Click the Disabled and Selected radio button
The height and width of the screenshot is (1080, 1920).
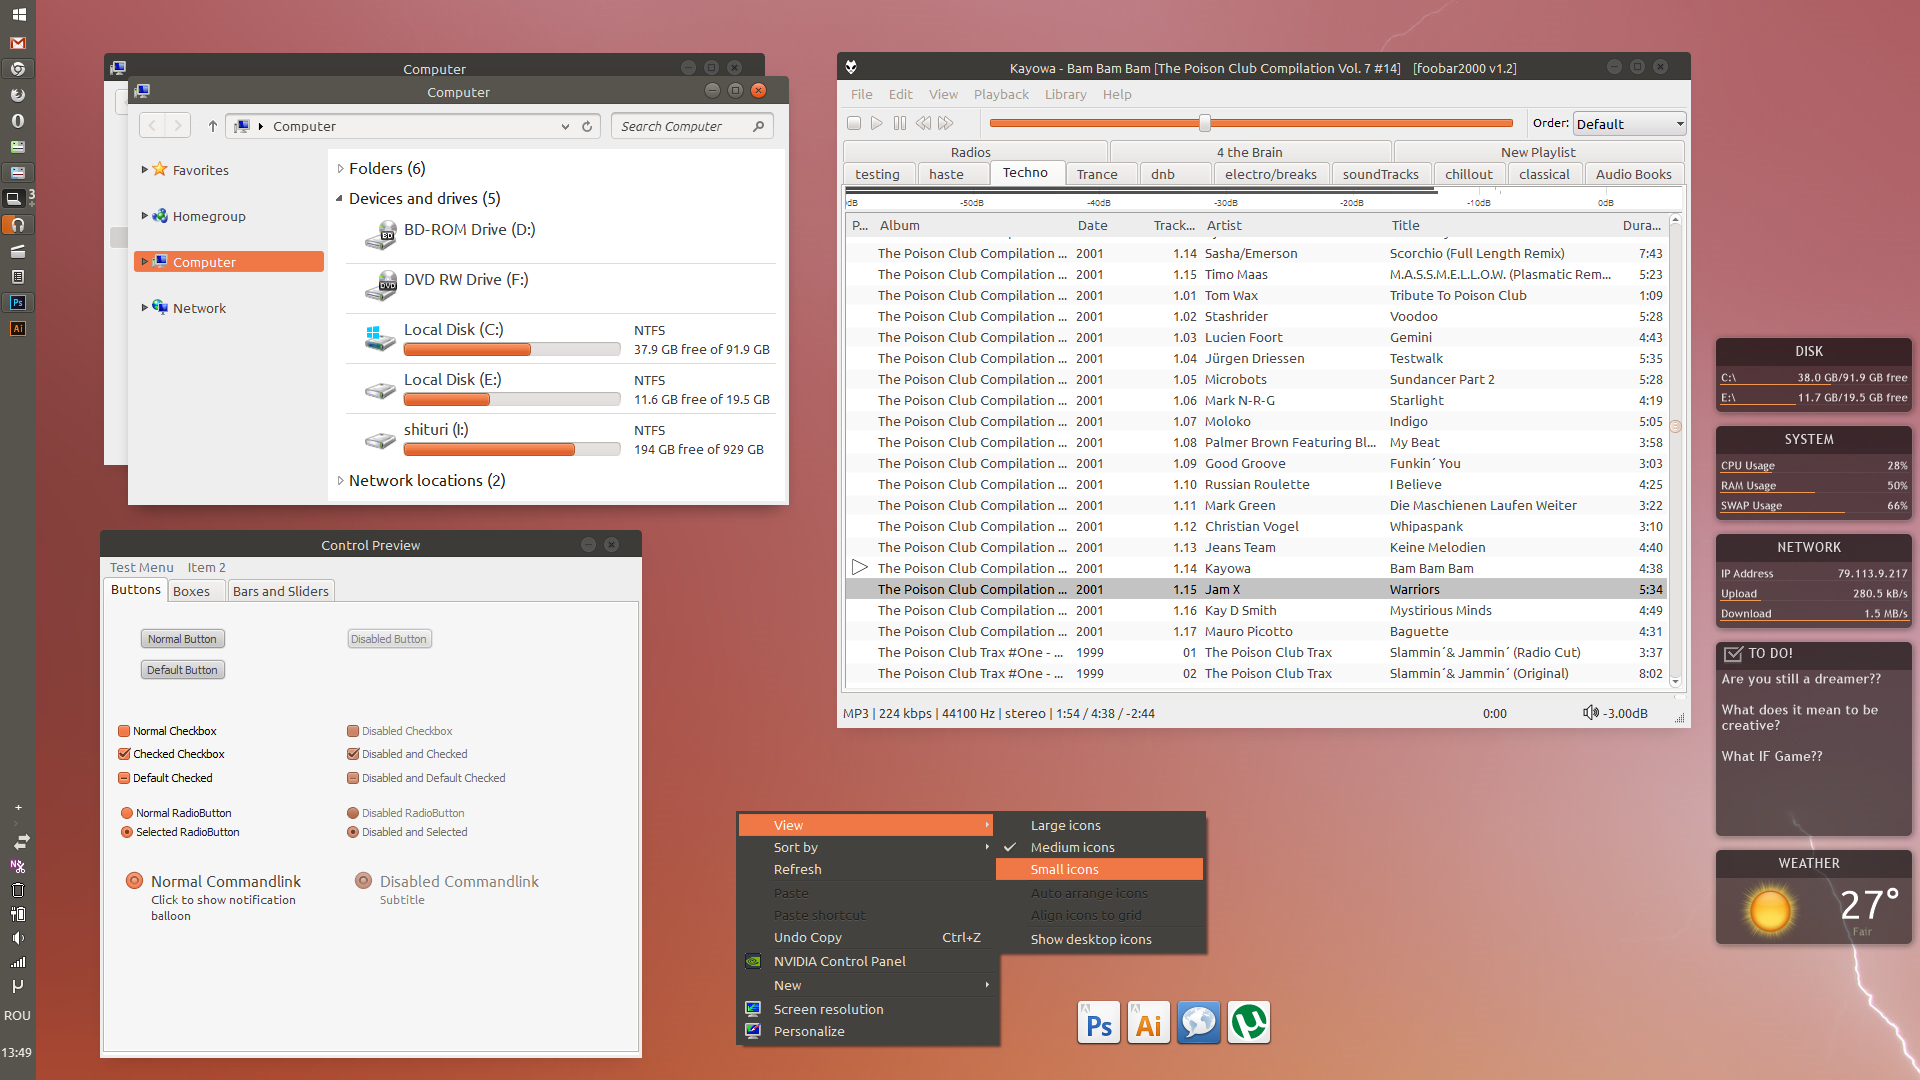pyautogui.click(x=353, y=832)
